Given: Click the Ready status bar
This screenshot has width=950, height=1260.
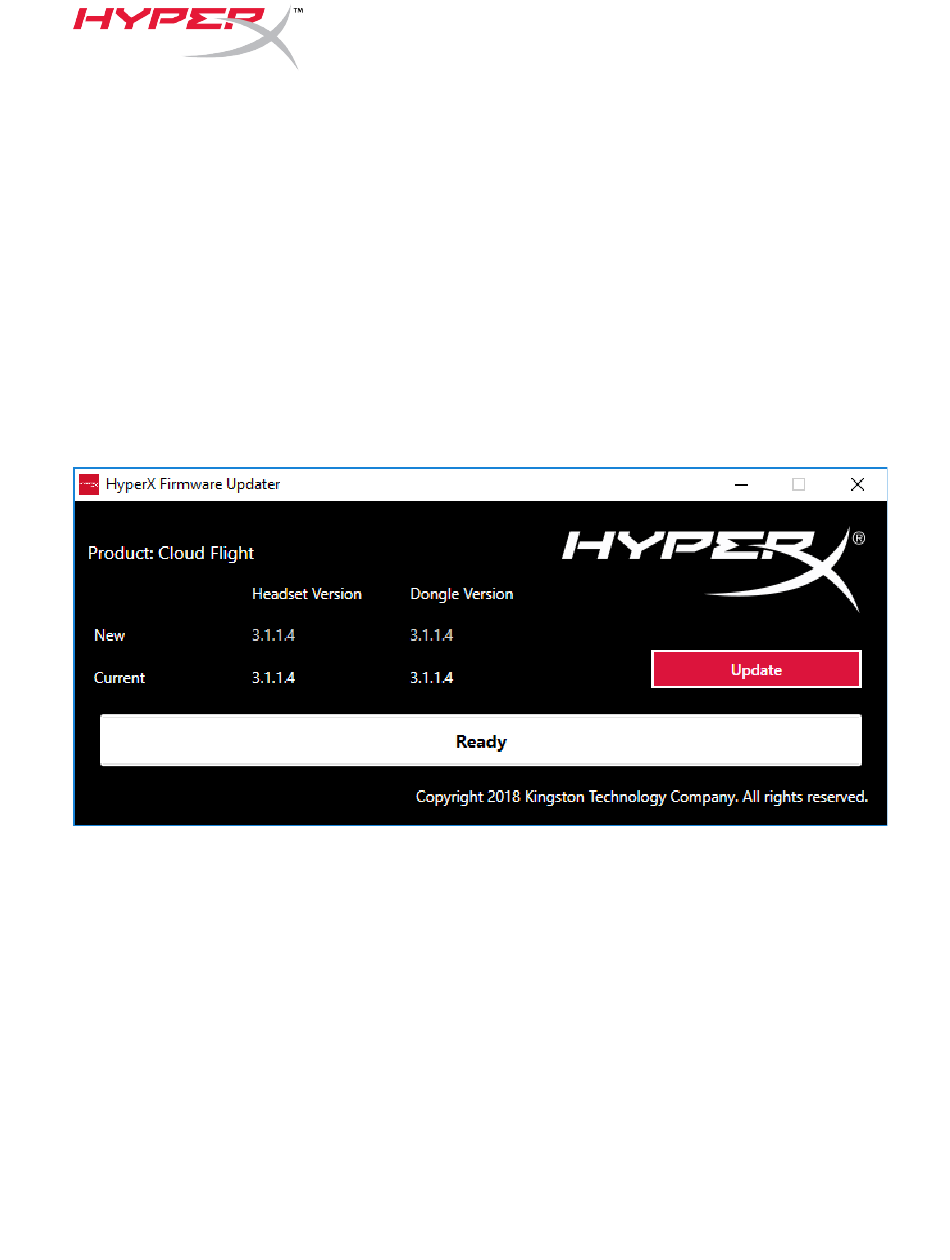Looking at the screenshot, I should (481, 741).
